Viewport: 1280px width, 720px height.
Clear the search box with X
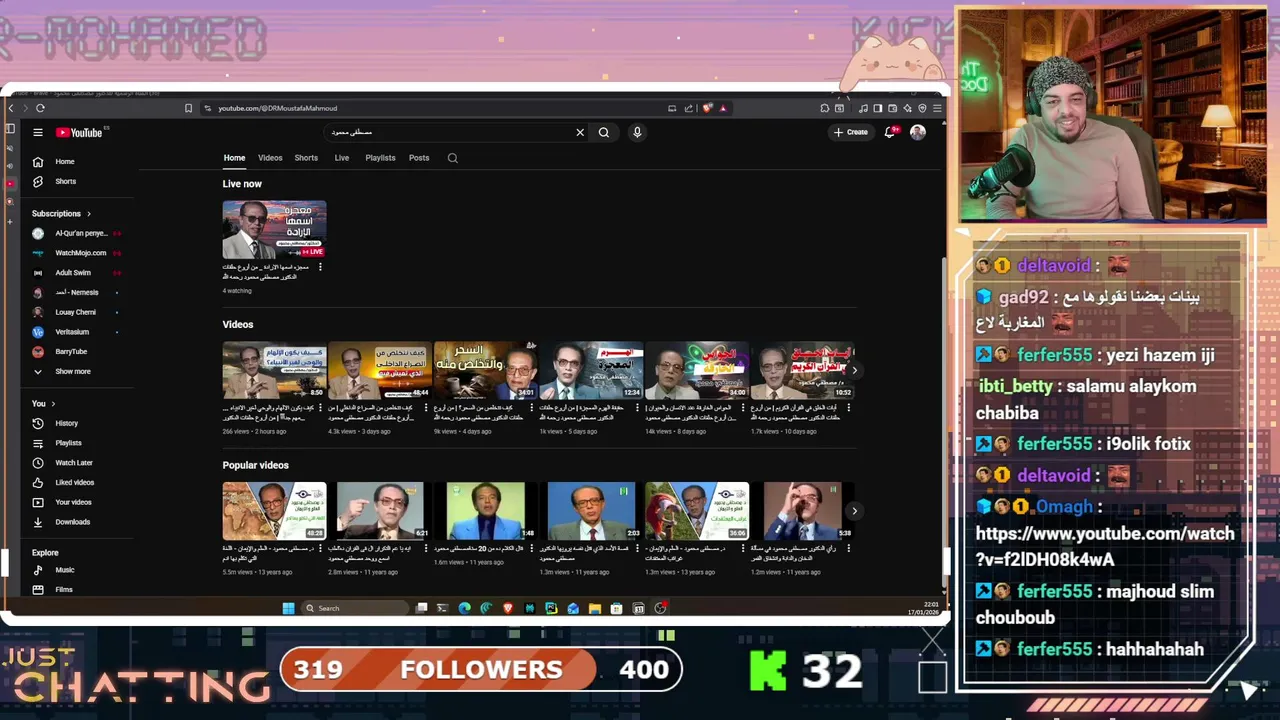tap(580, 132)
